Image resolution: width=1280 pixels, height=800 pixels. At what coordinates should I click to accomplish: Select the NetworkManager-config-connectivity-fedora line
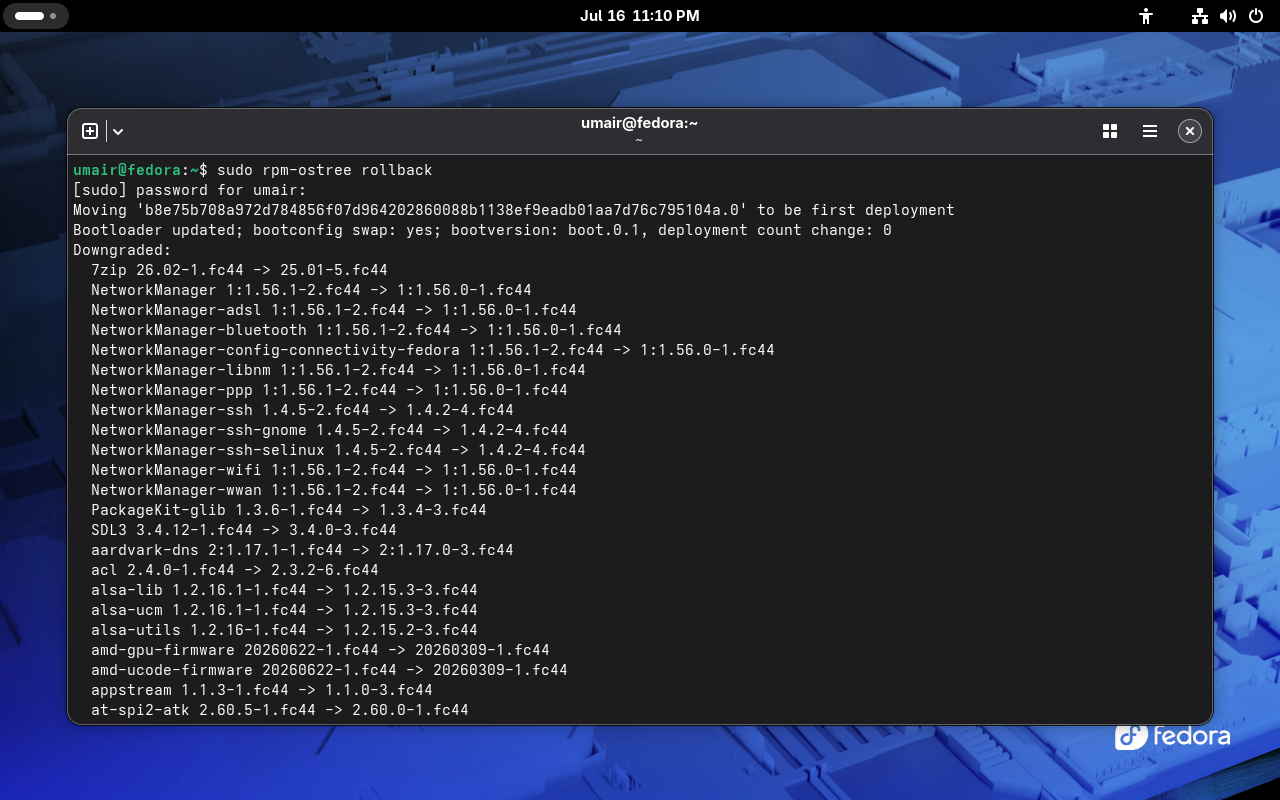pyautogui.click(x=433, y=350)
